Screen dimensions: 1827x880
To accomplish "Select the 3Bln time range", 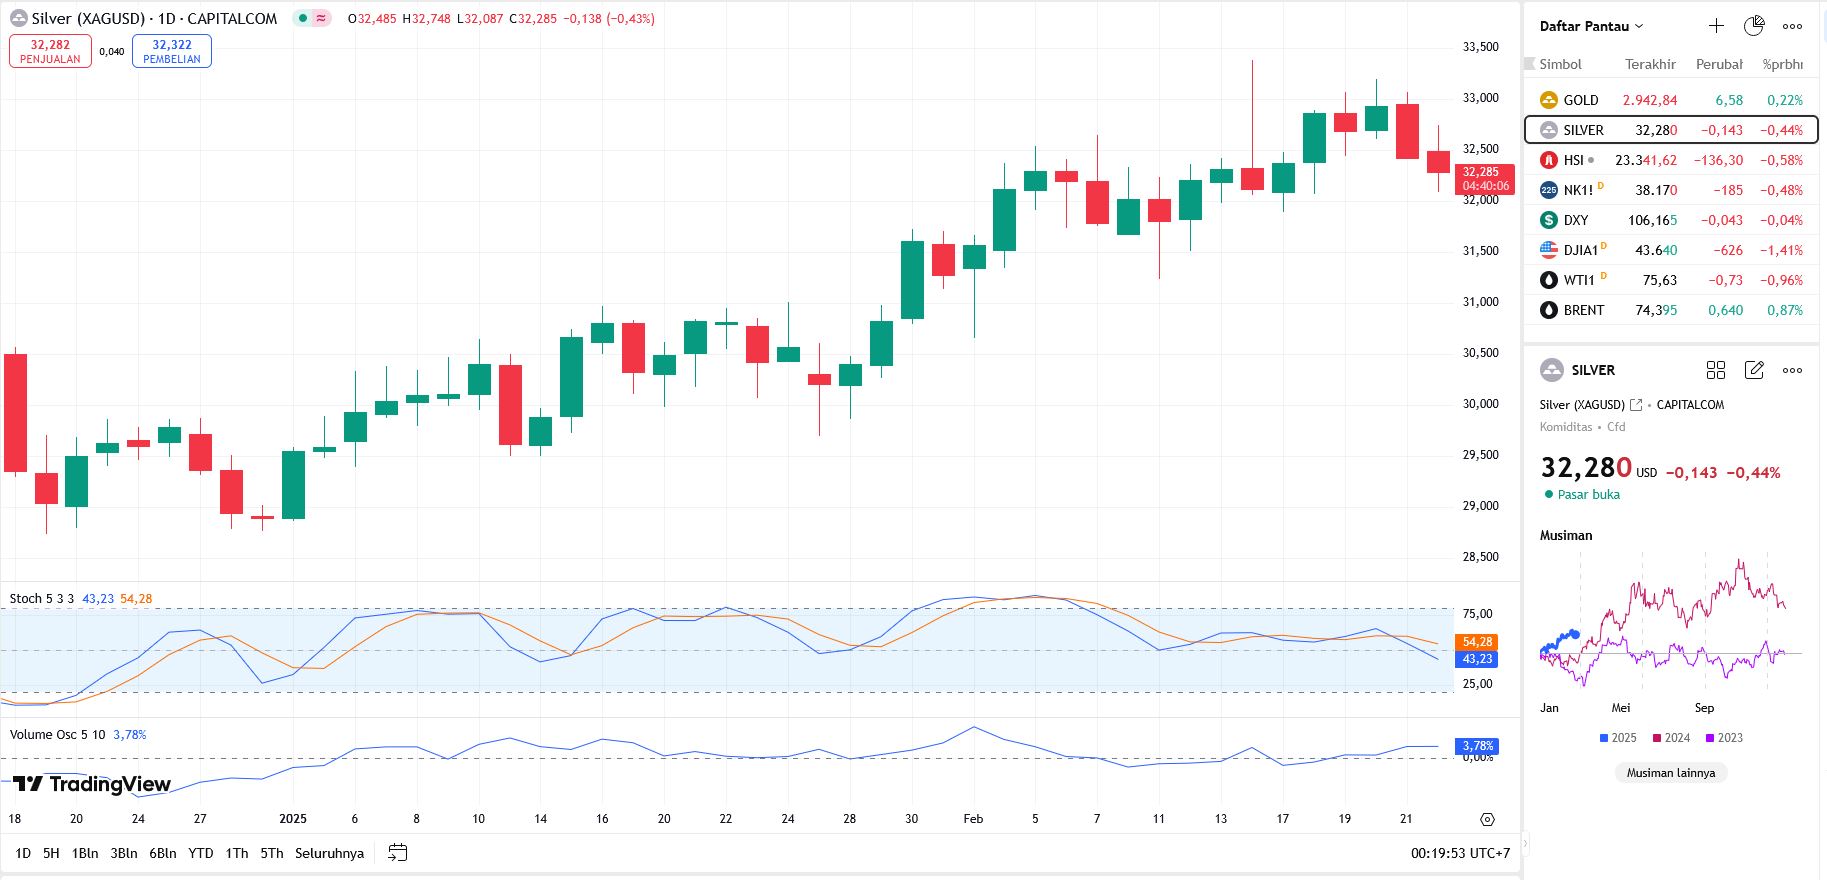I will click(x=124, y=853).
